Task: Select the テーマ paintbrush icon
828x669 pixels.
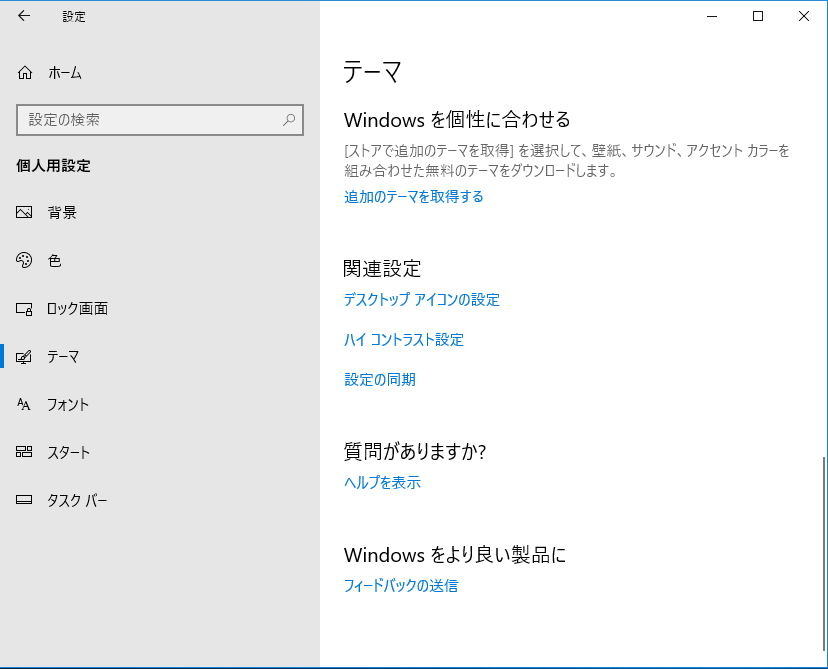Action: click(x=25, y=356)
